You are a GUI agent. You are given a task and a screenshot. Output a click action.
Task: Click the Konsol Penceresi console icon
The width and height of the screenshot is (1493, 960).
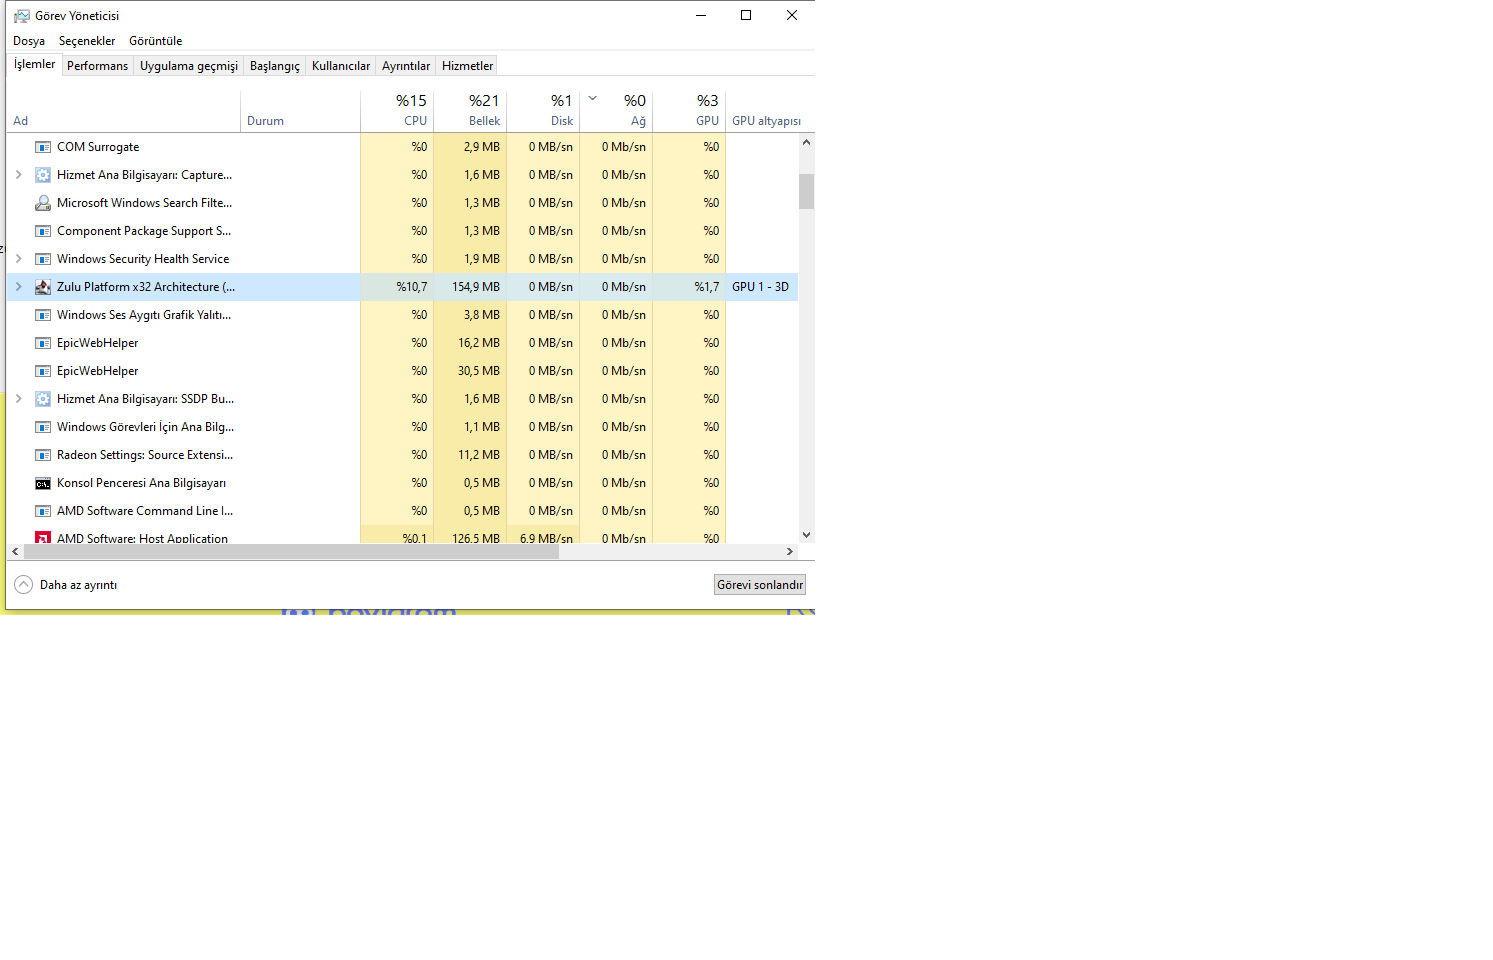tap(43, 483)
